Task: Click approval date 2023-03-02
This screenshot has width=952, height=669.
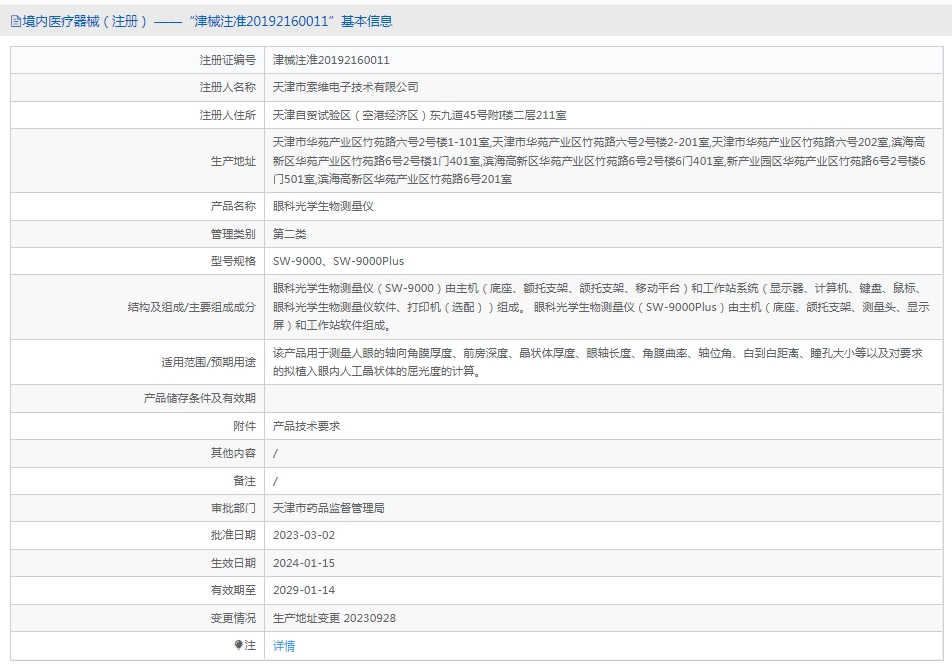Action: pos(304,535)
